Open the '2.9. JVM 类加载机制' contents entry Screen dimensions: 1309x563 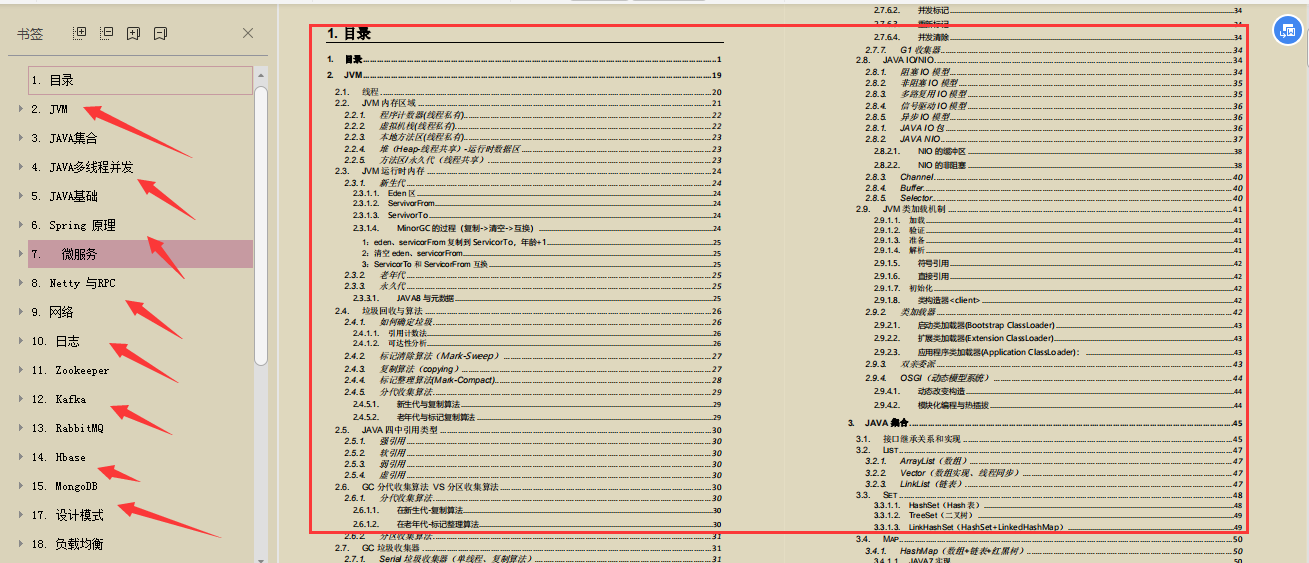point(1049,209)
